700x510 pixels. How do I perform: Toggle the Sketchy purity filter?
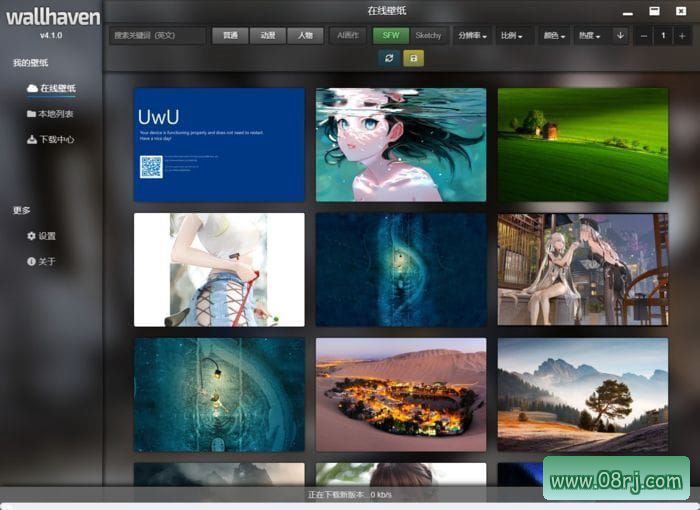[428, 35]
